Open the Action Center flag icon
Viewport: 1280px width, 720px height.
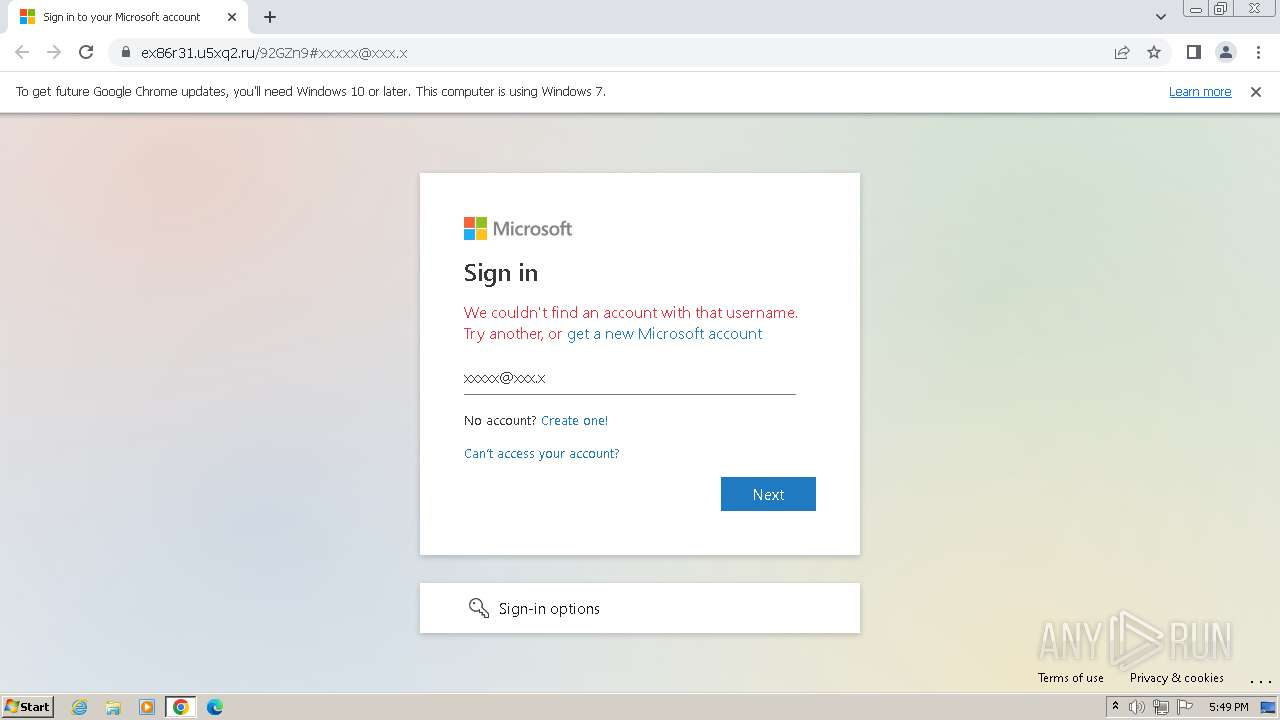pos(1185,707)
